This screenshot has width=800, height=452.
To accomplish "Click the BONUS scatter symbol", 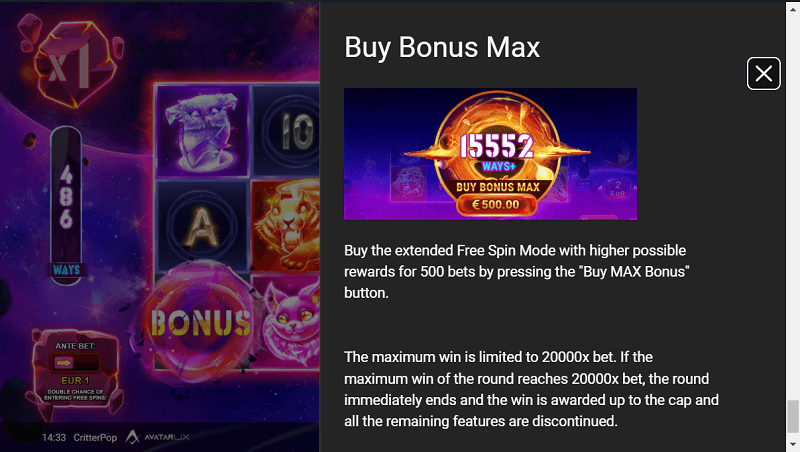I will point(200,322).
